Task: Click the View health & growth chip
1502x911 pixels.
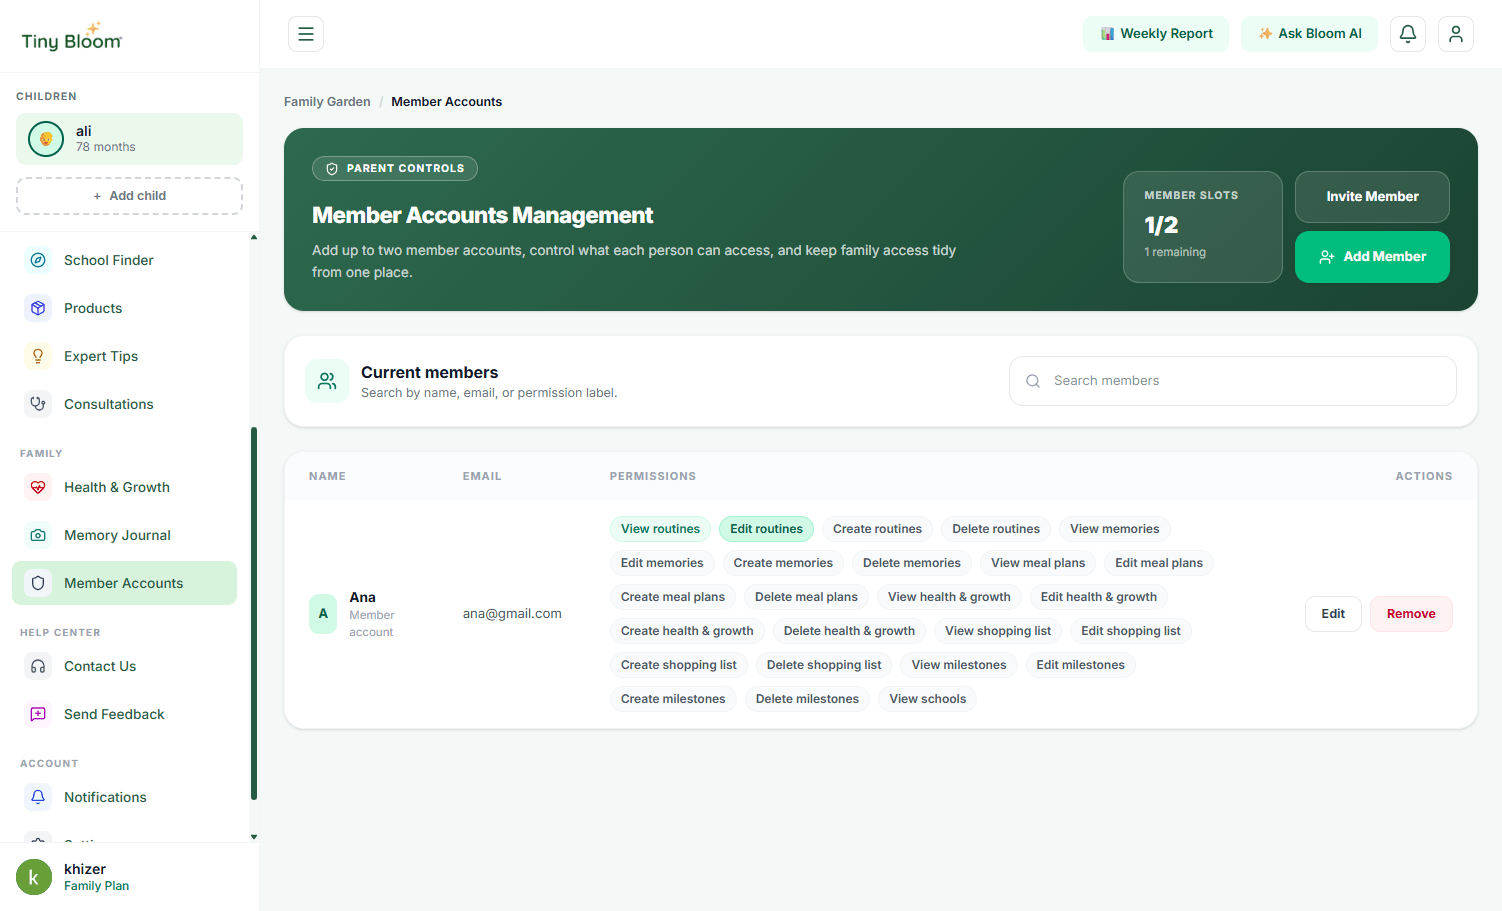Action: [x=949, y=597]
